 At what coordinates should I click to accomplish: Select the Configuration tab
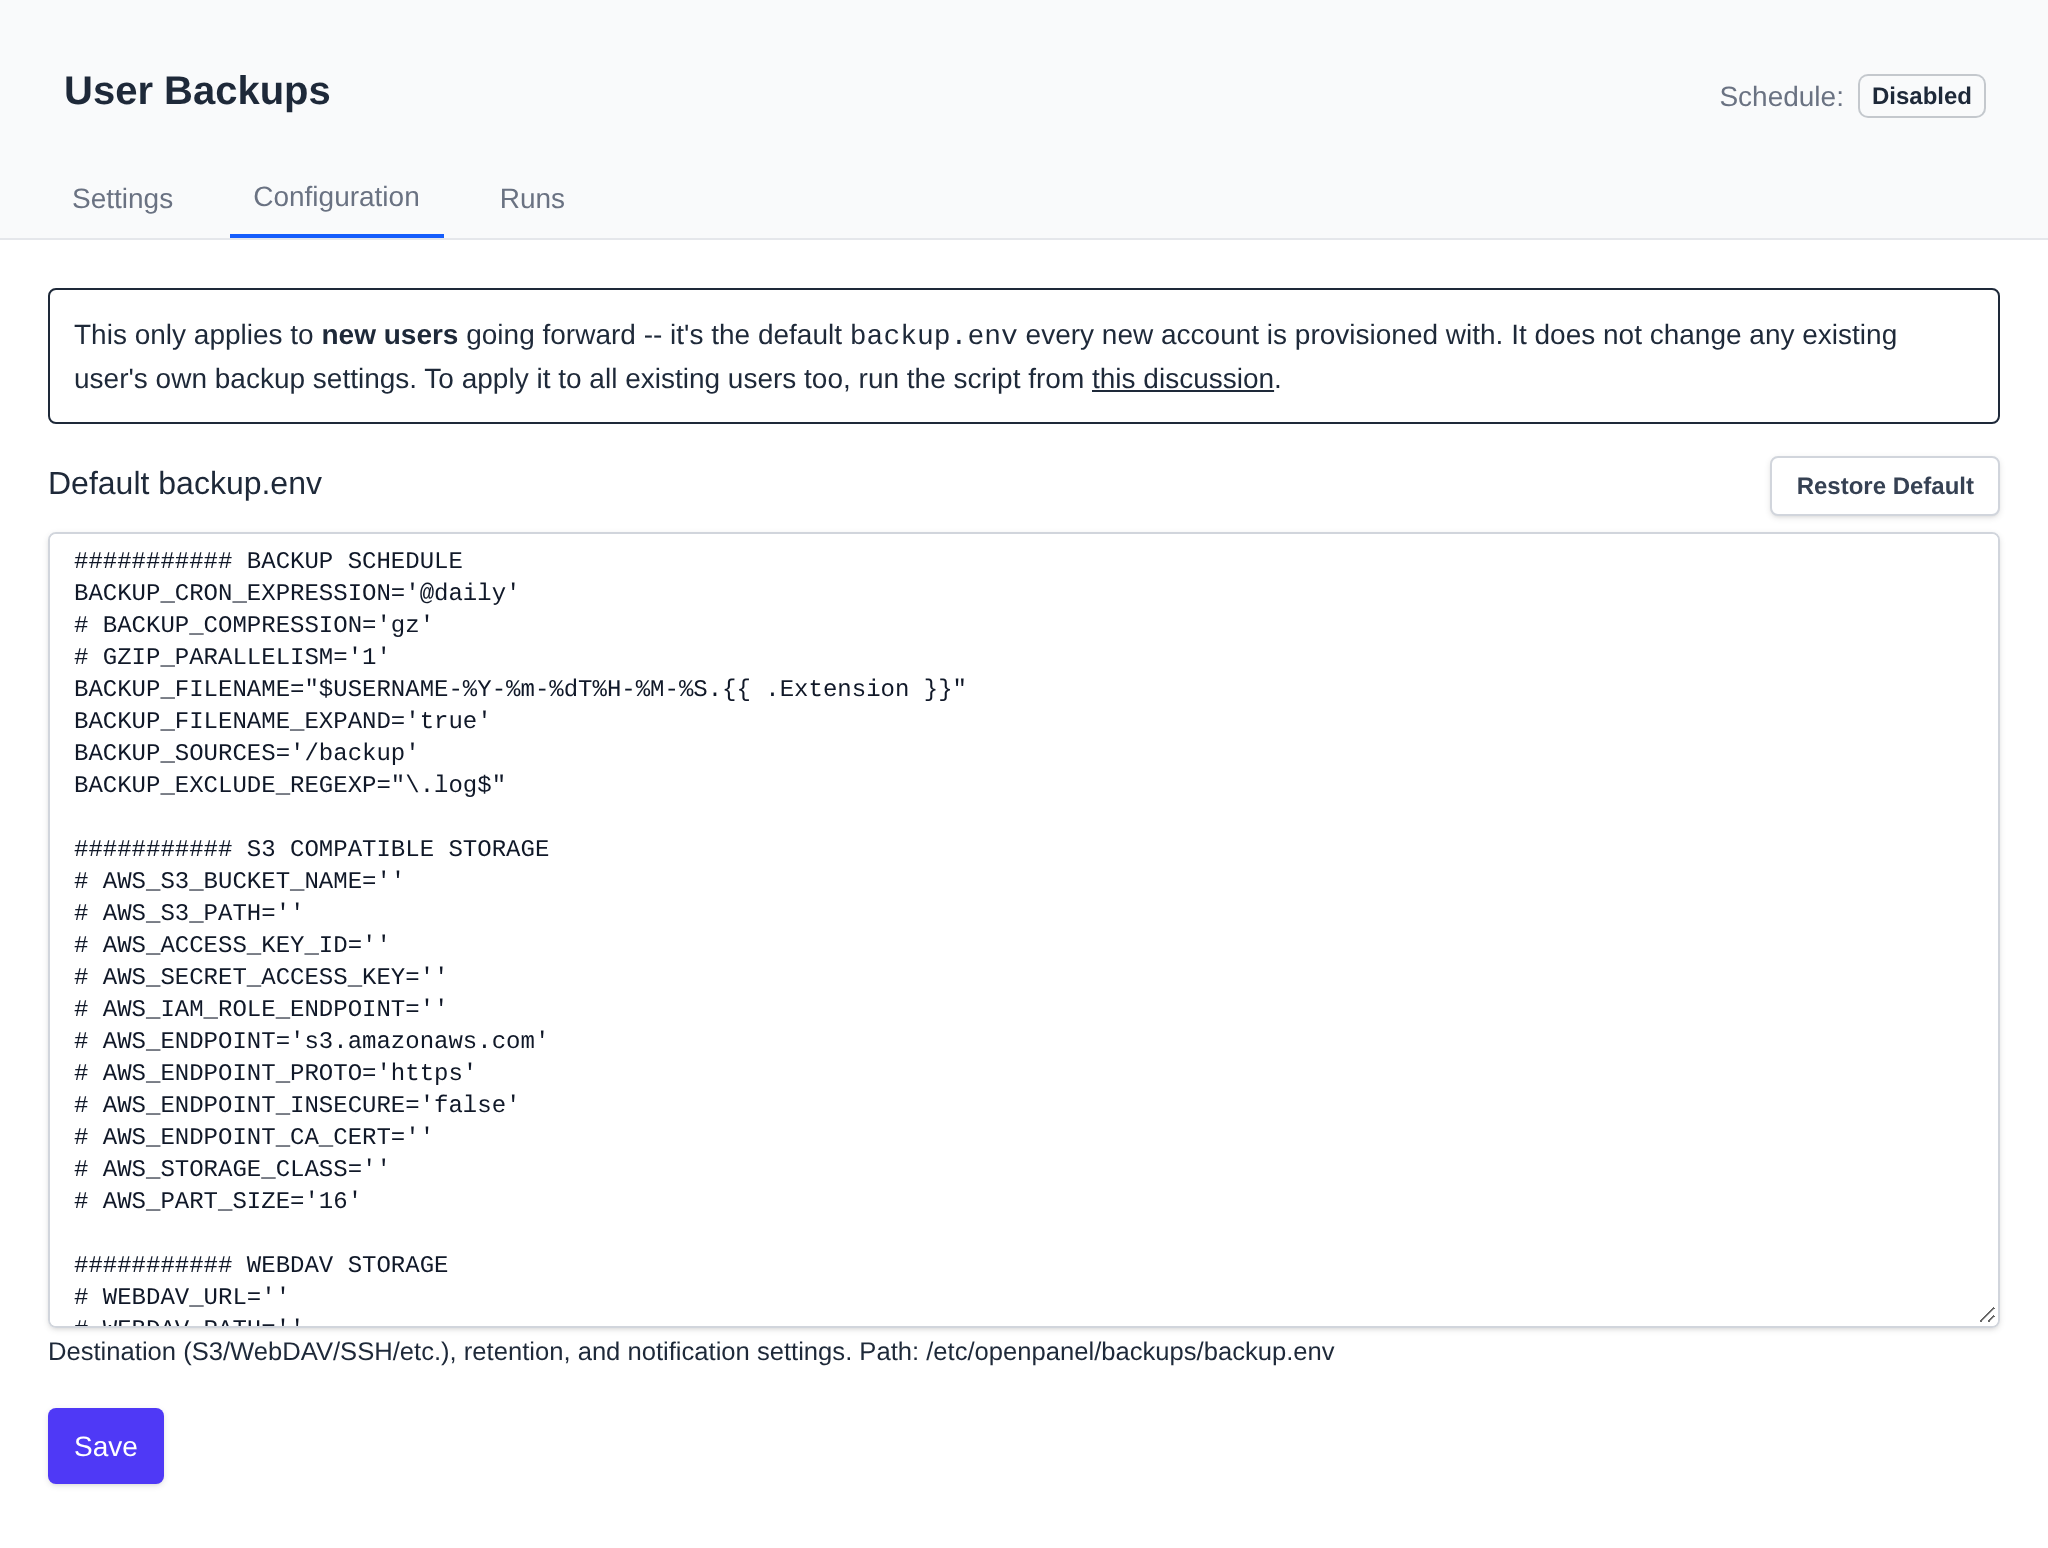(336, 197)
